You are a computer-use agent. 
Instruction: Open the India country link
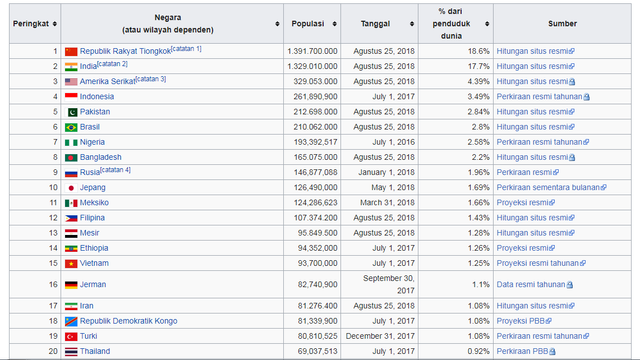88,66
